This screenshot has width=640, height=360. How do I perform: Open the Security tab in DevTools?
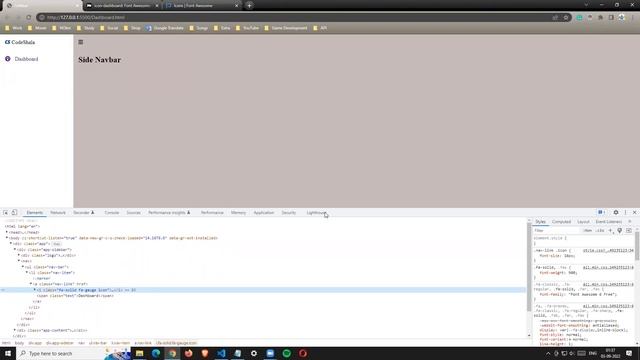click(289, 213)
